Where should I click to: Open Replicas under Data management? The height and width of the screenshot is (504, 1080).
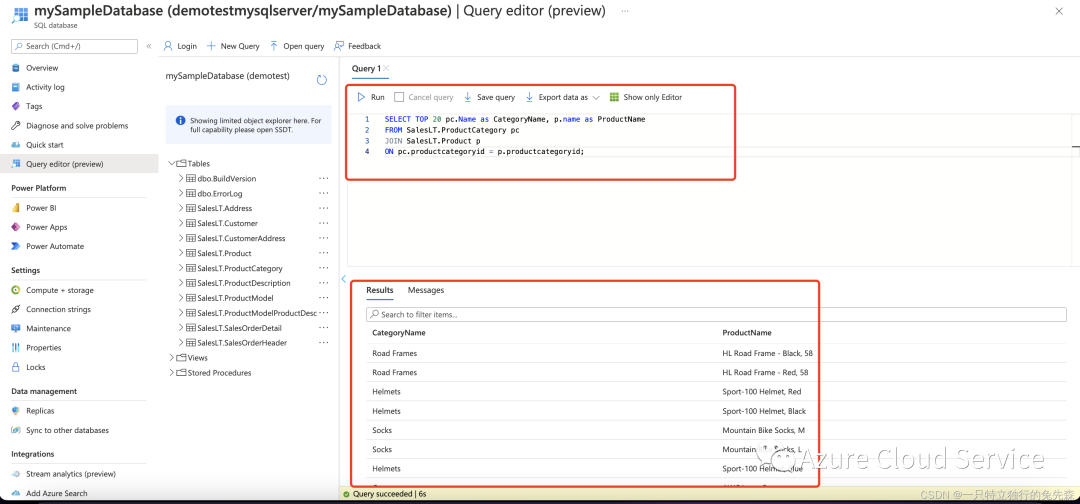coord(40,411)
